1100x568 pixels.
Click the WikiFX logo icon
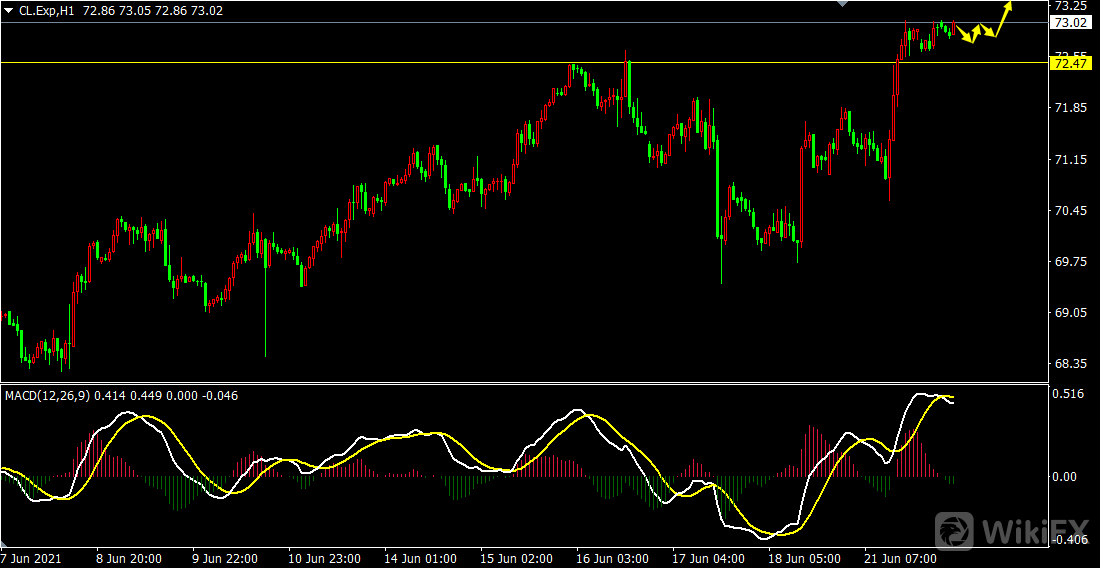956,530
